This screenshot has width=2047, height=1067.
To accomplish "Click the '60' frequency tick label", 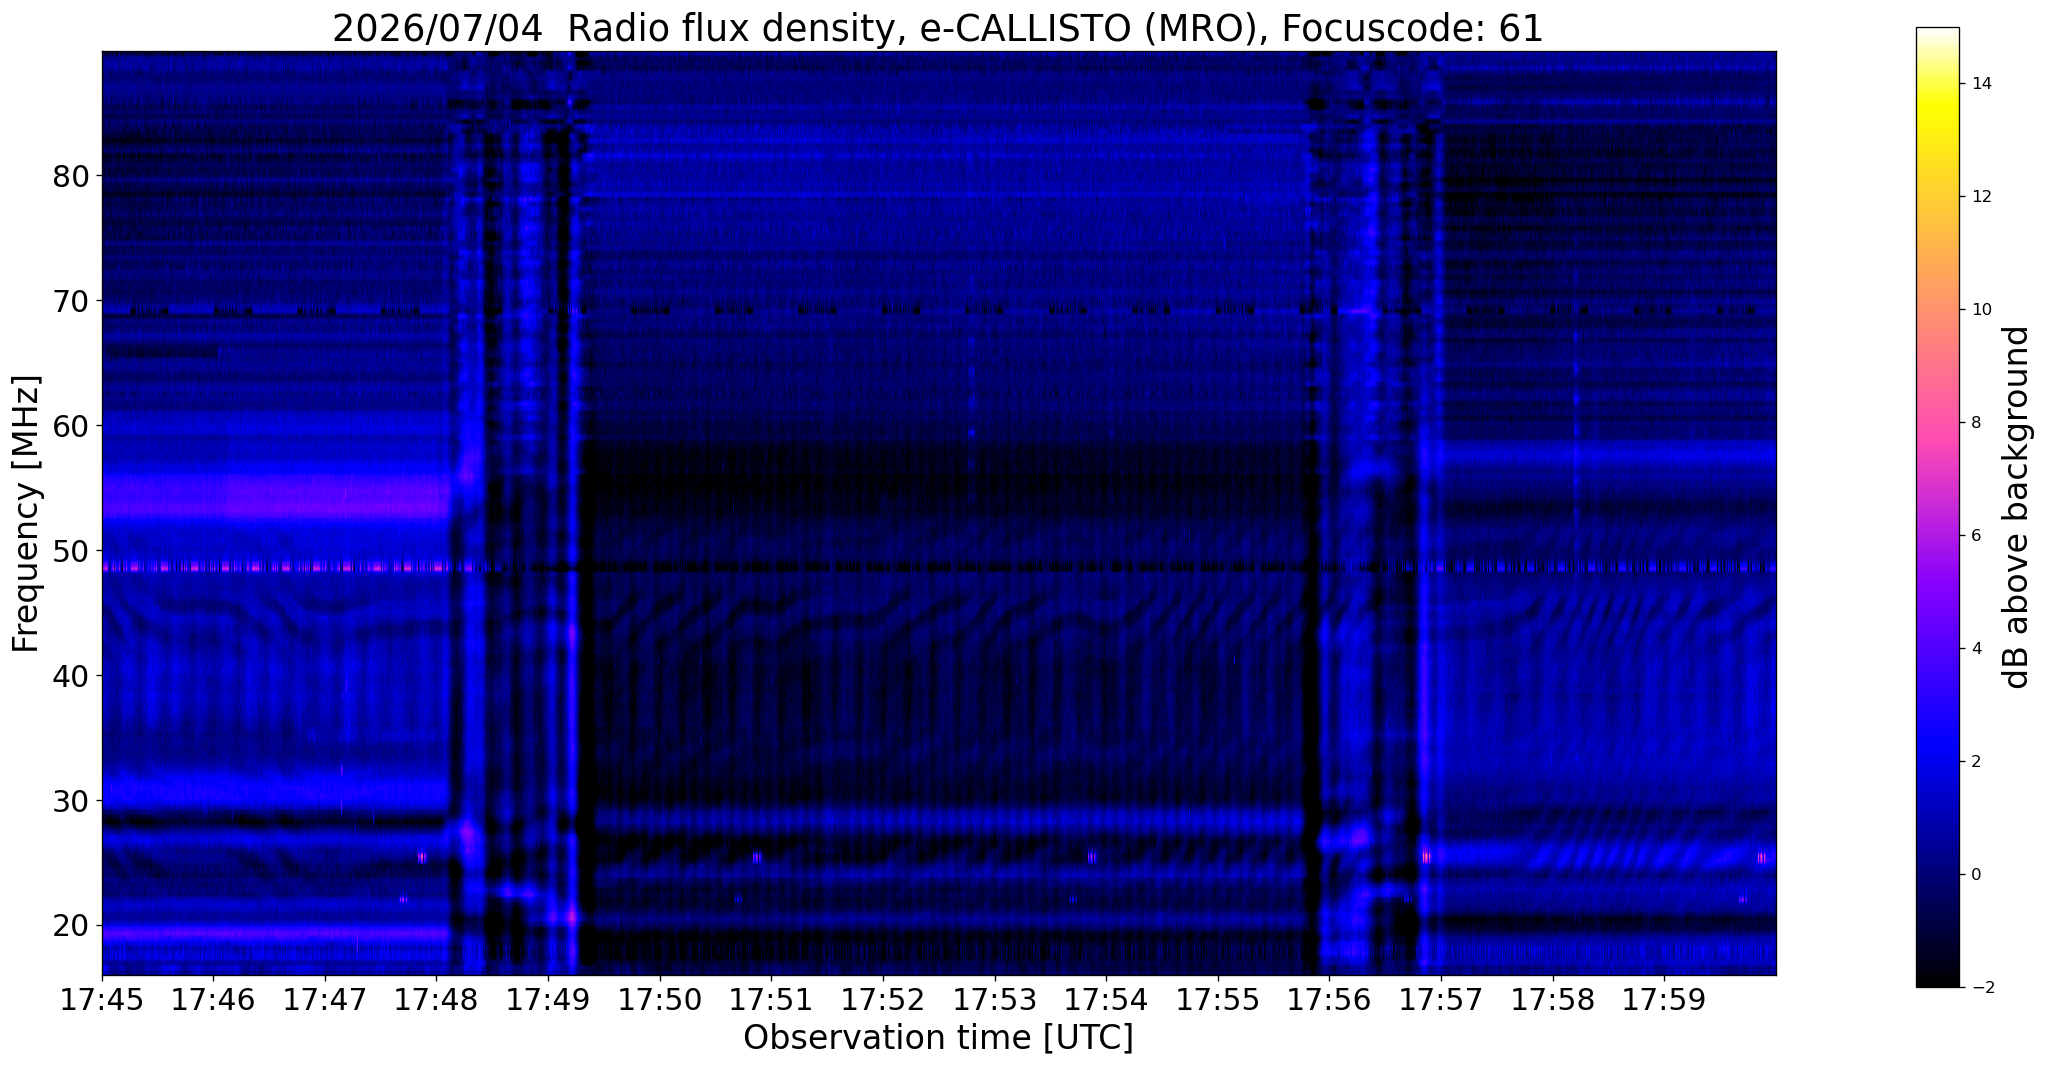I will [x=71, y=427].
